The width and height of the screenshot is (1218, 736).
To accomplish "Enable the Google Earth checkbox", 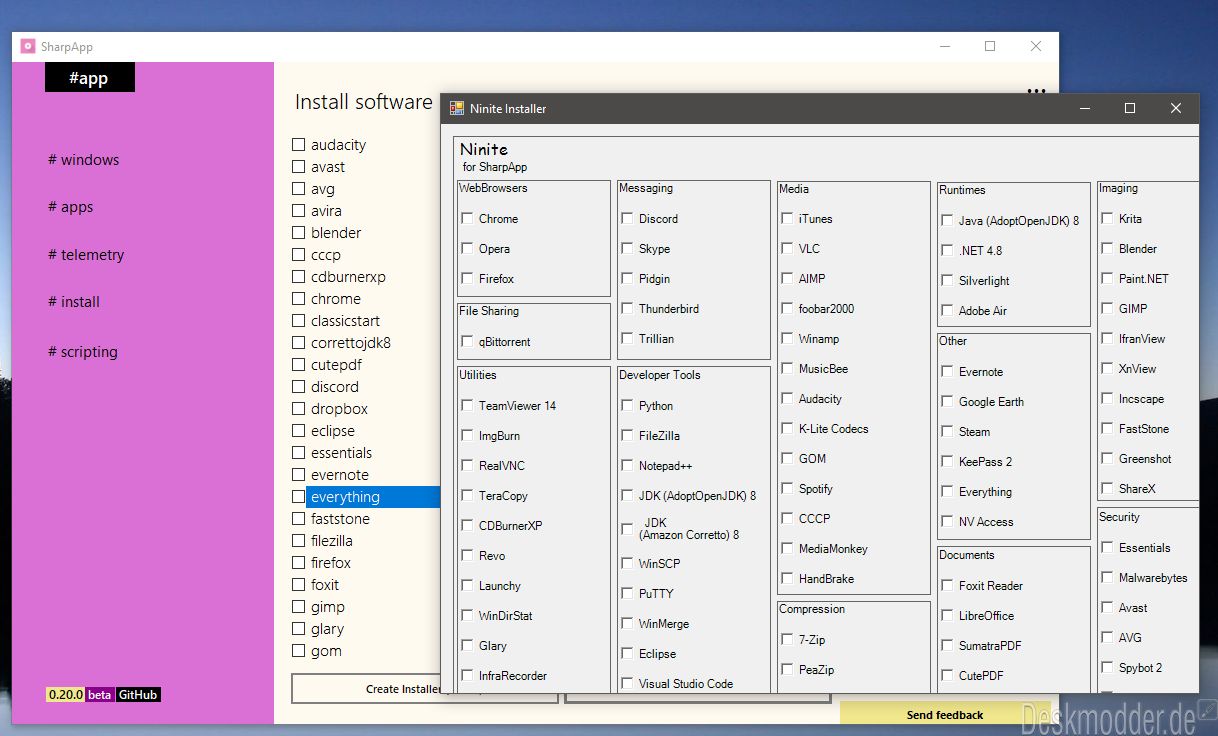I will point(947,402).
